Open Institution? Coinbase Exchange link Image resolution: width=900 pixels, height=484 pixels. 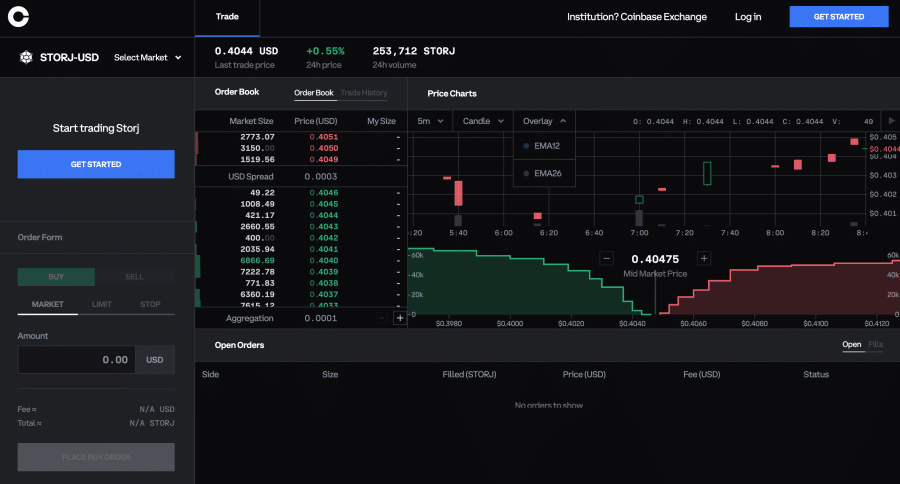(637, 17)
